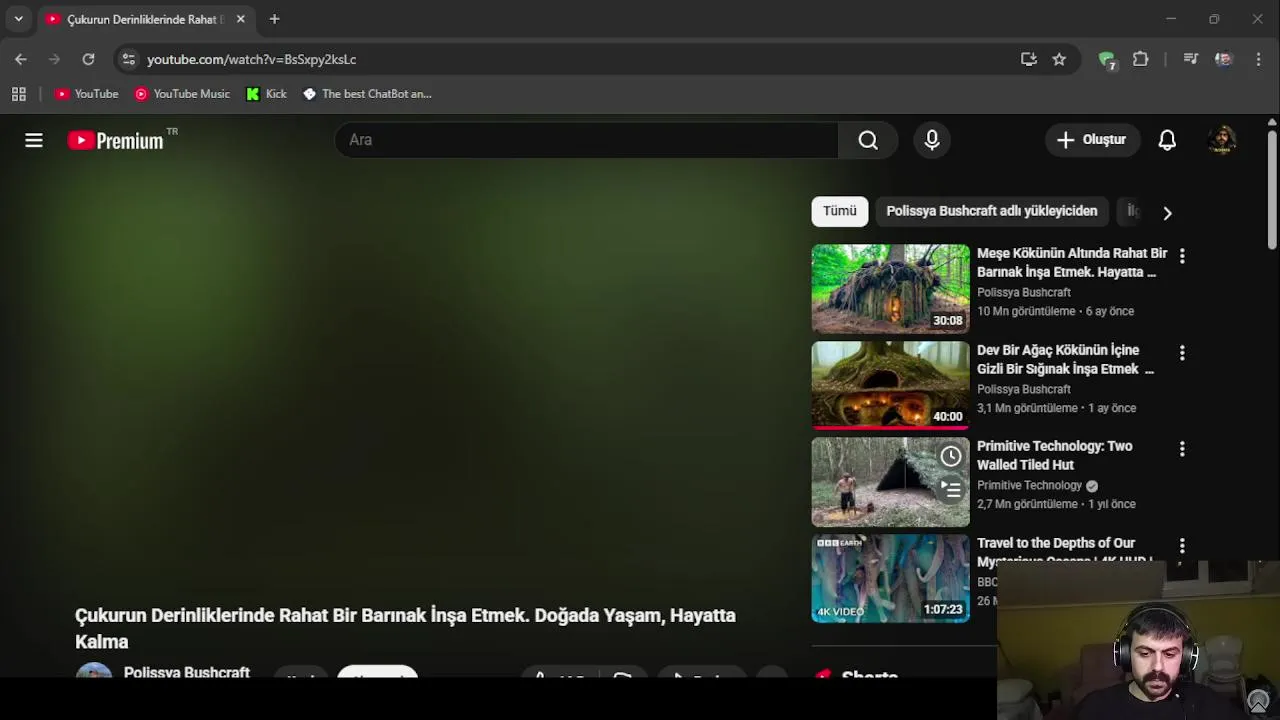Open the Kick bookmark

click(266, 94)
